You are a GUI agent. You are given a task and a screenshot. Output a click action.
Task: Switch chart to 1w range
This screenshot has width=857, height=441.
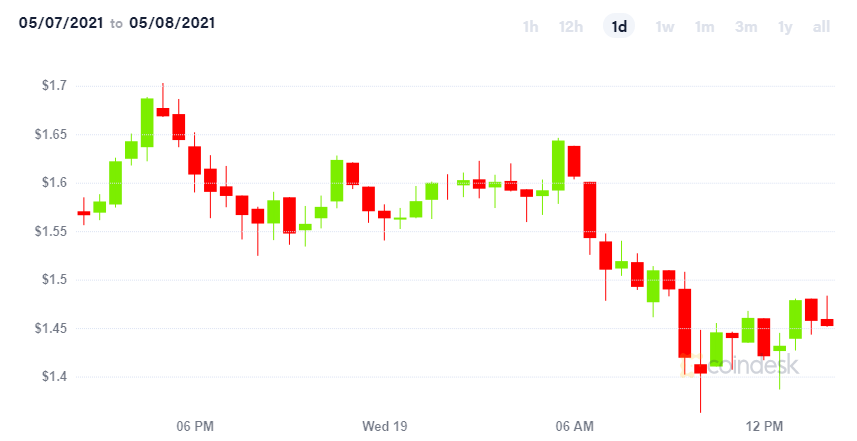click(665, 26)
